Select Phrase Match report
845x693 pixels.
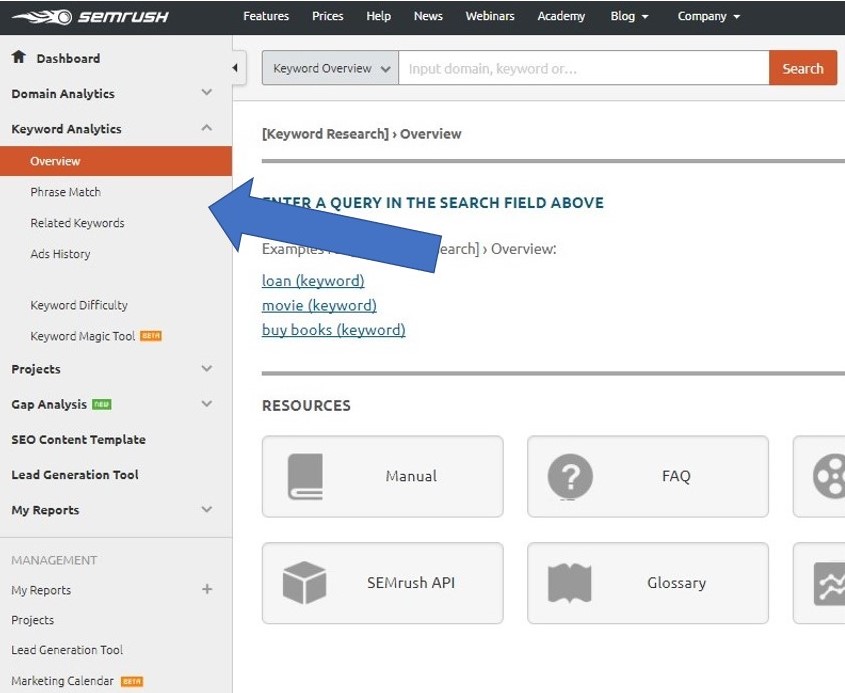point(66,192)
